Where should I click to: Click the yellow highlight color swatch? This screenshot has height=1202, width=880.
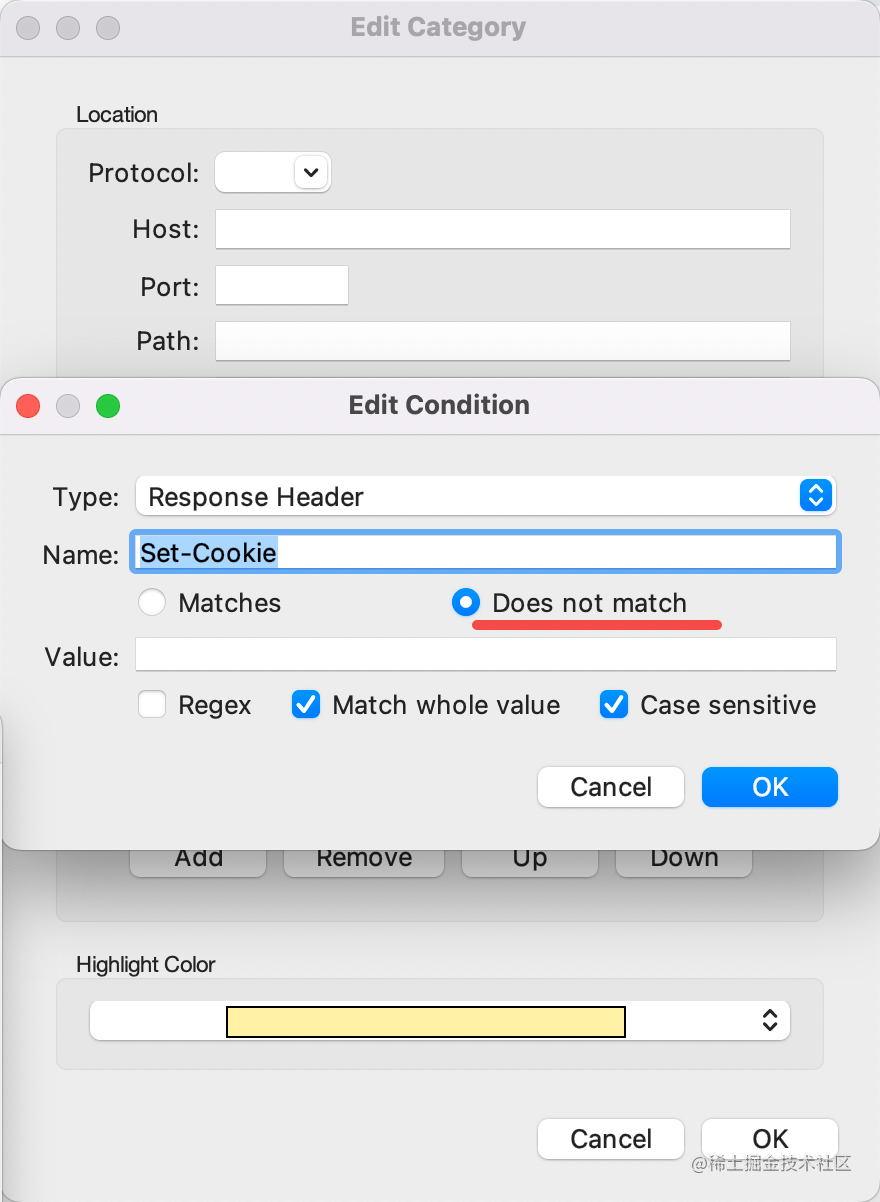click(x=426, y=1022)
